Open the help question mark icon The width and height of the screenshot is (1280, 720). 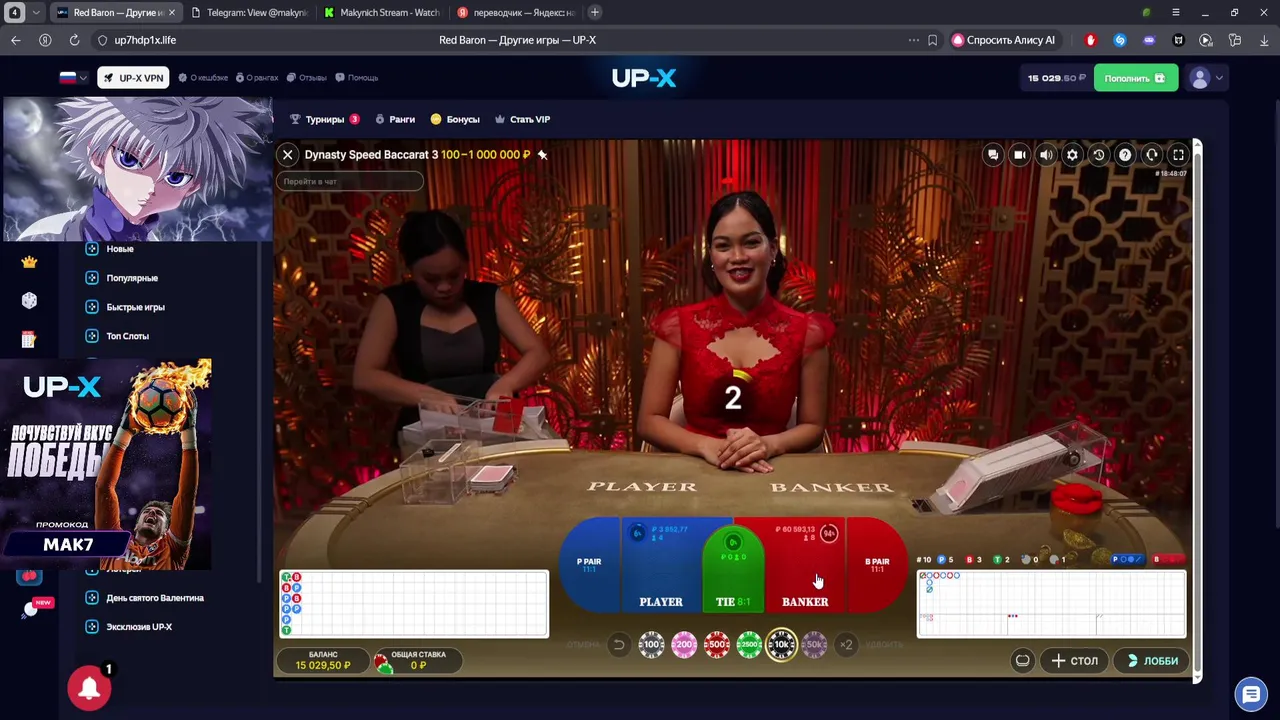(x=1125, y=155)
